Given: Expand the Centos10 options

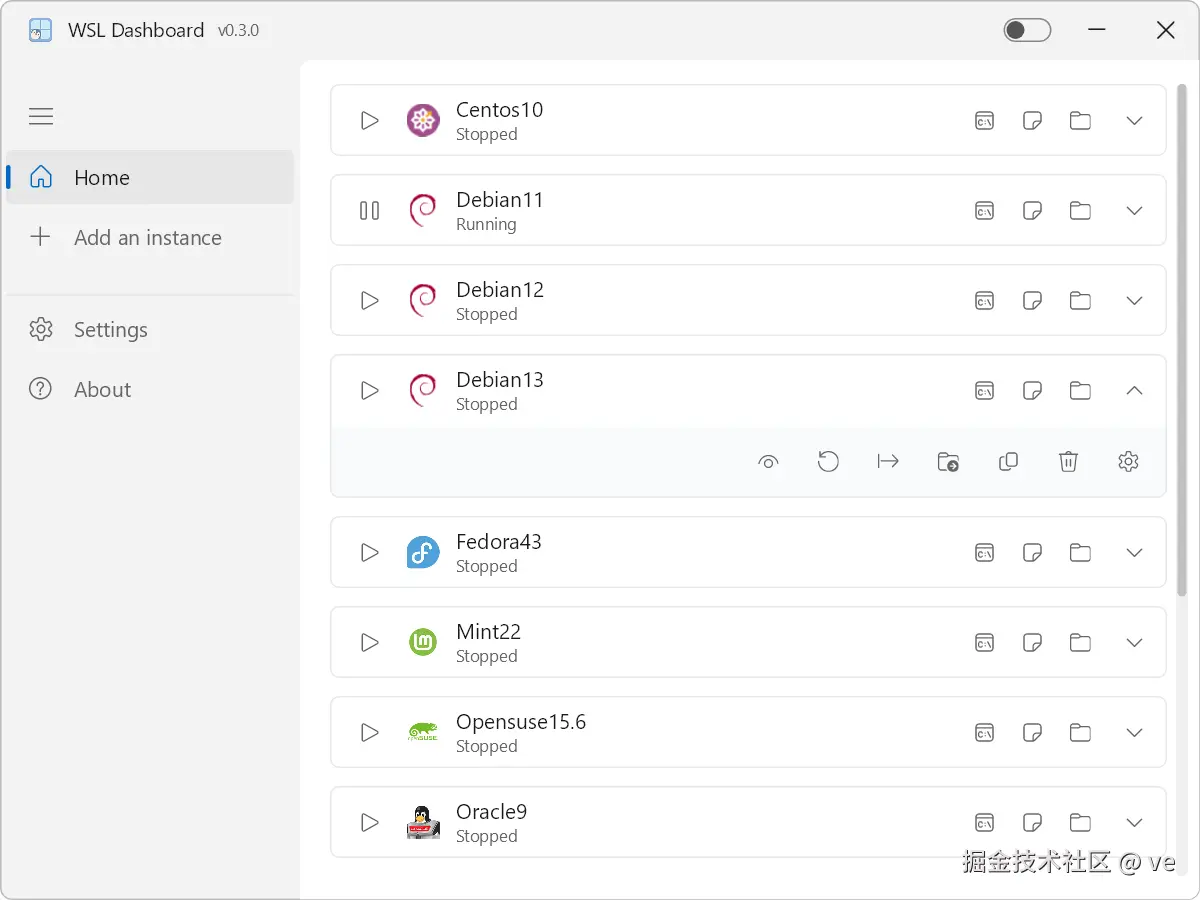Looking at the screenshot, I should click(x=1134, y=121).
